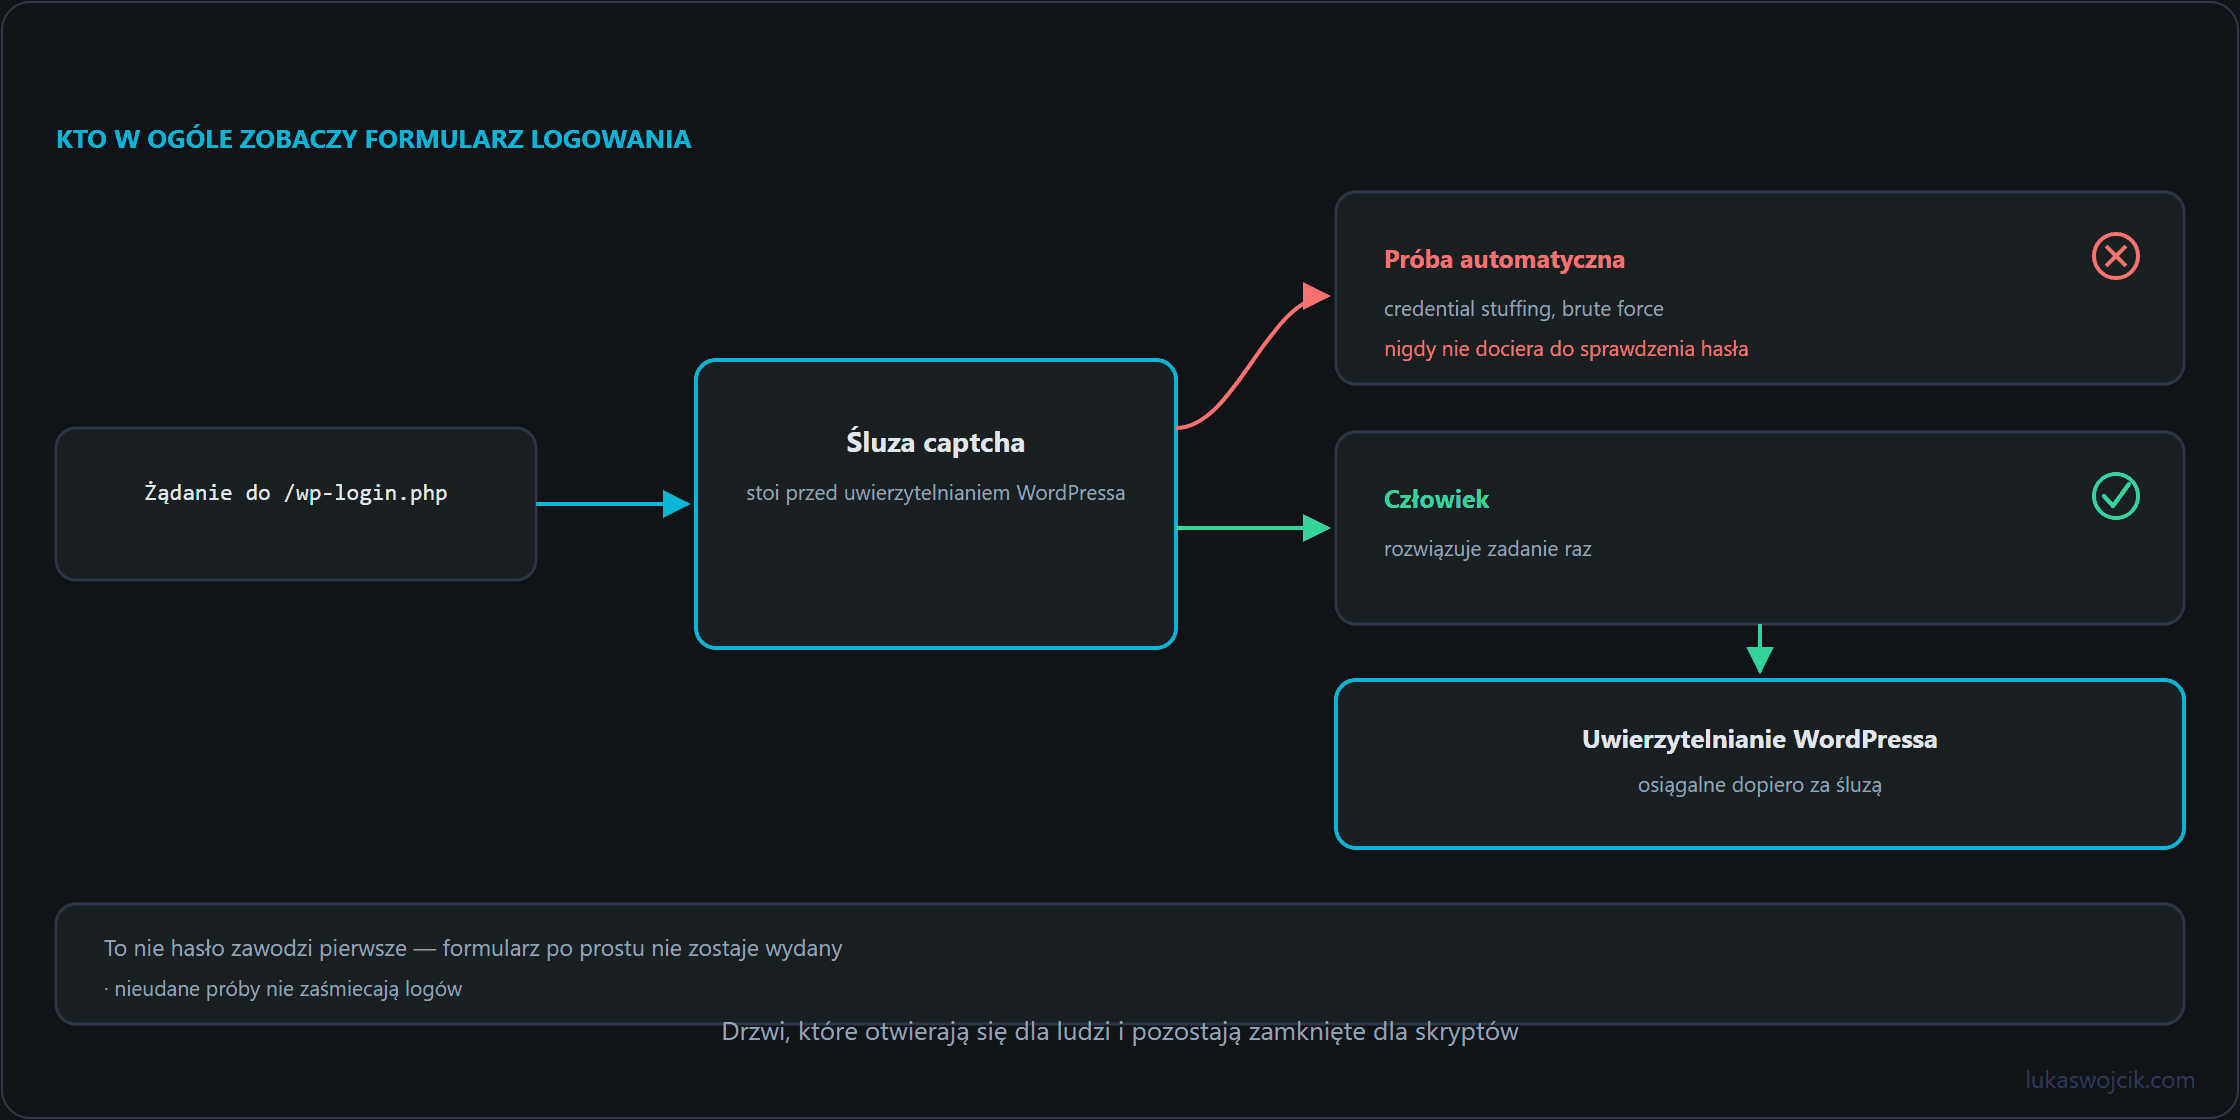The image size is (2240, 1120).
Task: Click the 'Żądanie do /wp-login.php' box
Action: point(296,504)
